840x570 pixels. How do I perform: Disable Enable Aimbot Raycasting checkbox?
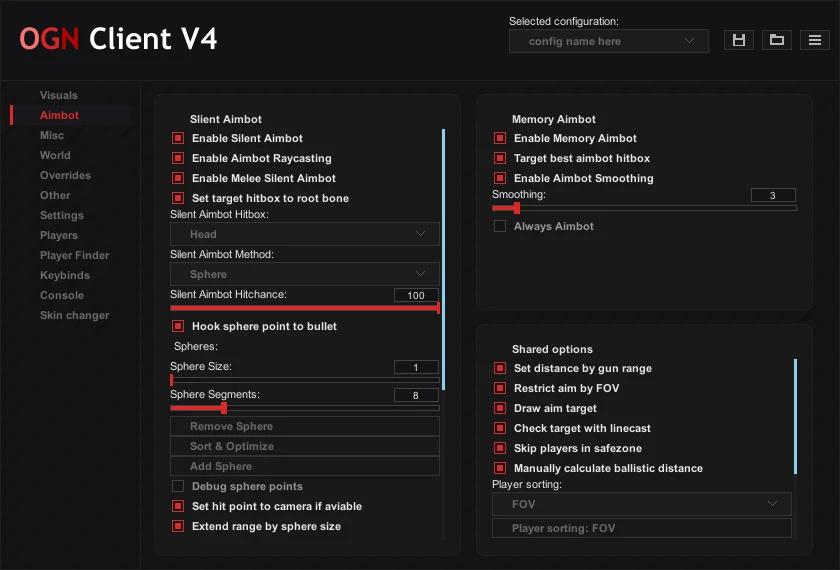178,158
